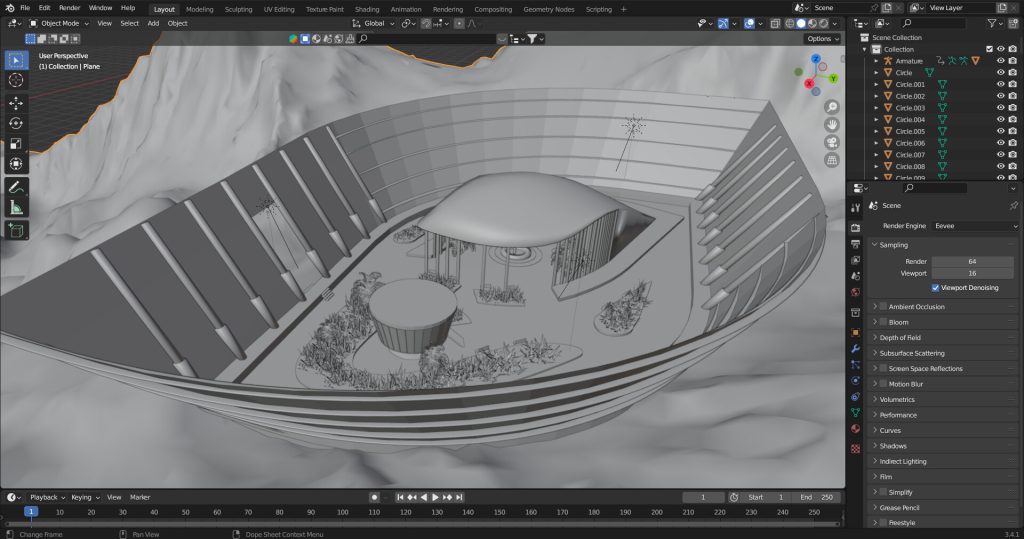
Task: Open the Render menu
Action: [x=69, y=8]
